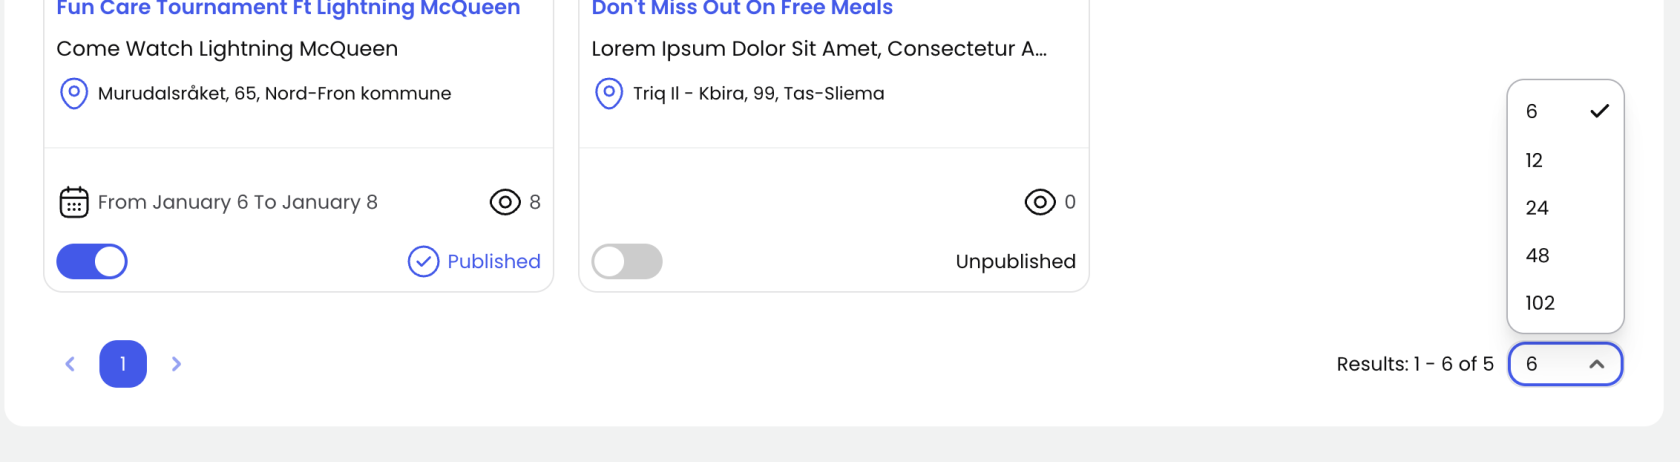Open Fun Care Tournament Ft Lightning McQueen link

tap(288, 9)
